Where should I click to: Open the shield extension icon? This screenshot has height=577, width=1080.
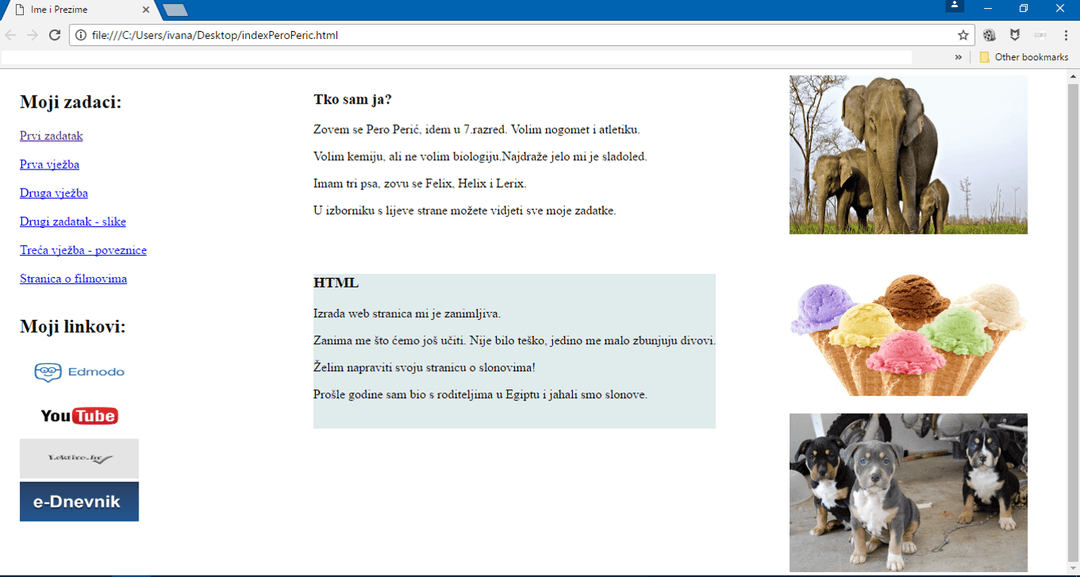tap(1015, 35)
